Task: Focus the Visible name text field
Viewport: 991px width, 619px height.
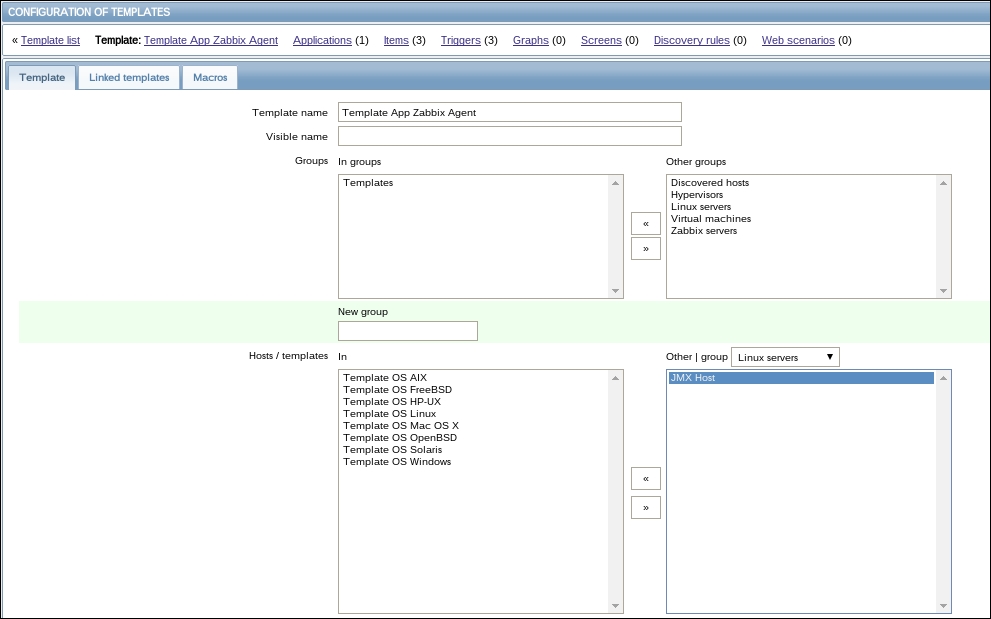Action: (509, 136)
